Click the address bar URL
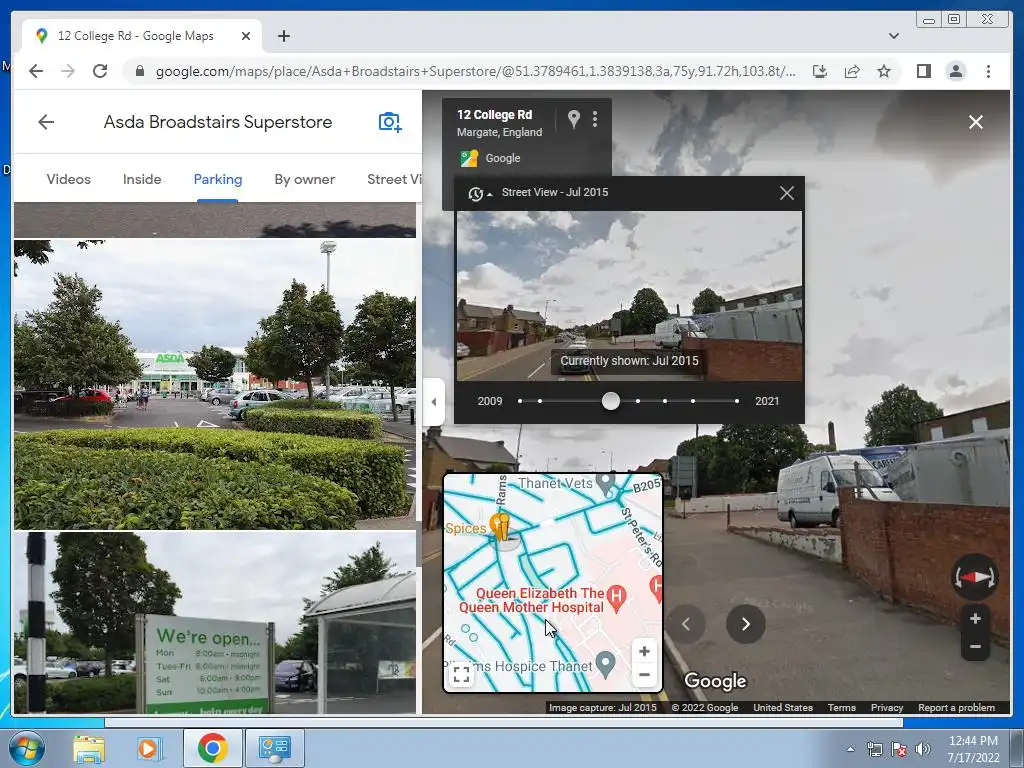The height and width of the screenshot is (768, 1024). tap(475, 71)
